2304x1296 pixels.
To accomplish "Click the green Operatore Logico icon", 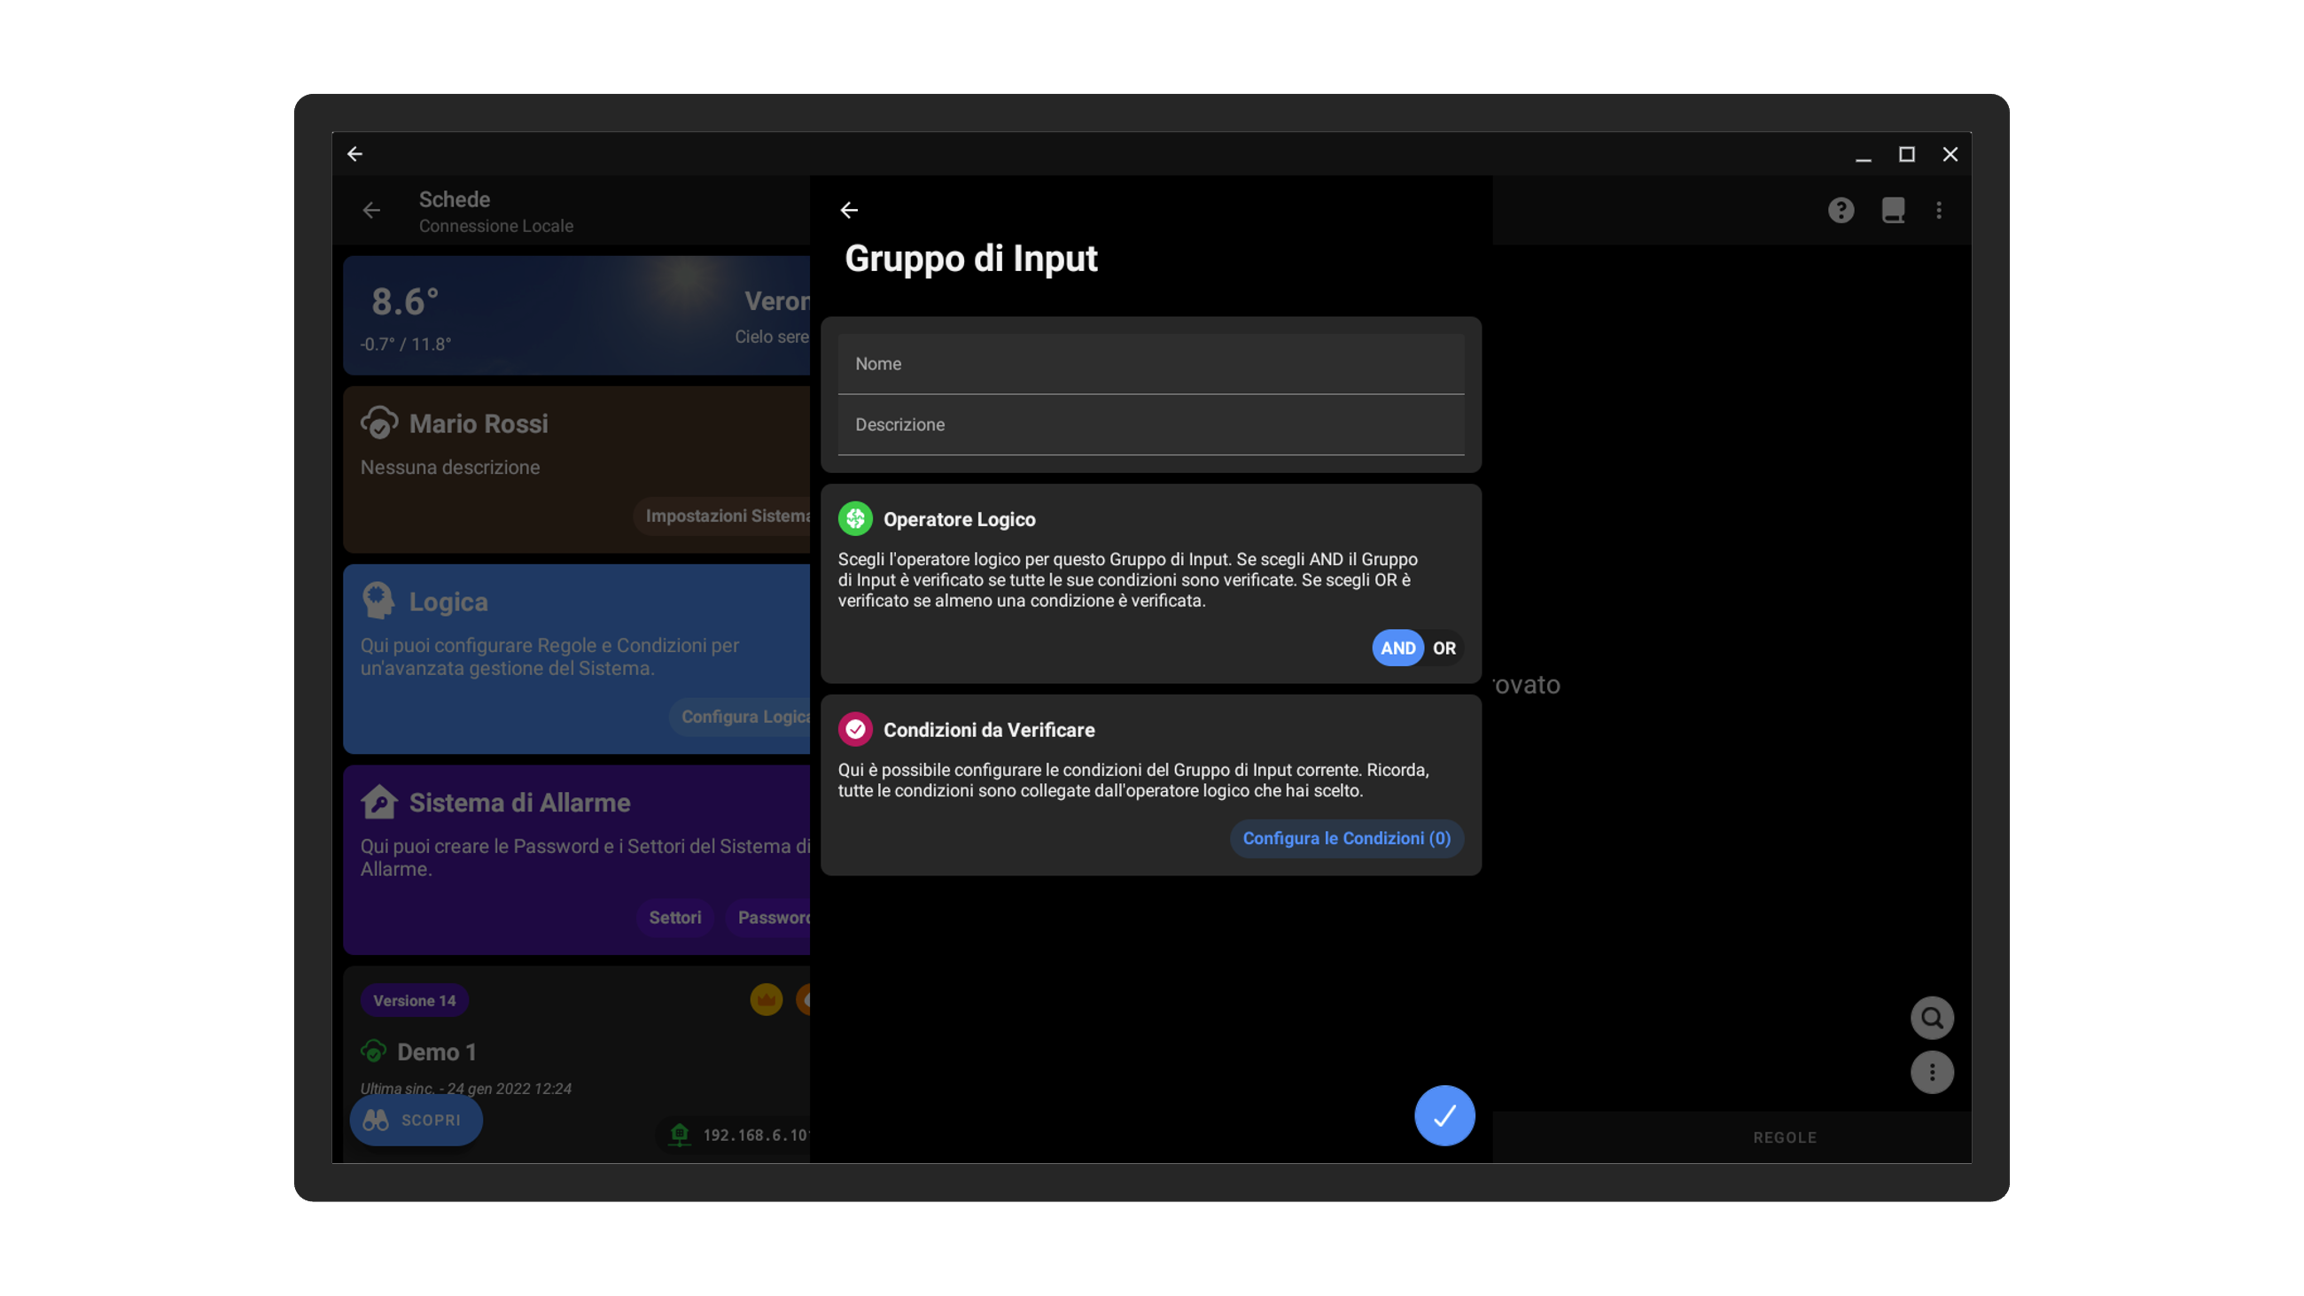I will (x=855, y=519).
